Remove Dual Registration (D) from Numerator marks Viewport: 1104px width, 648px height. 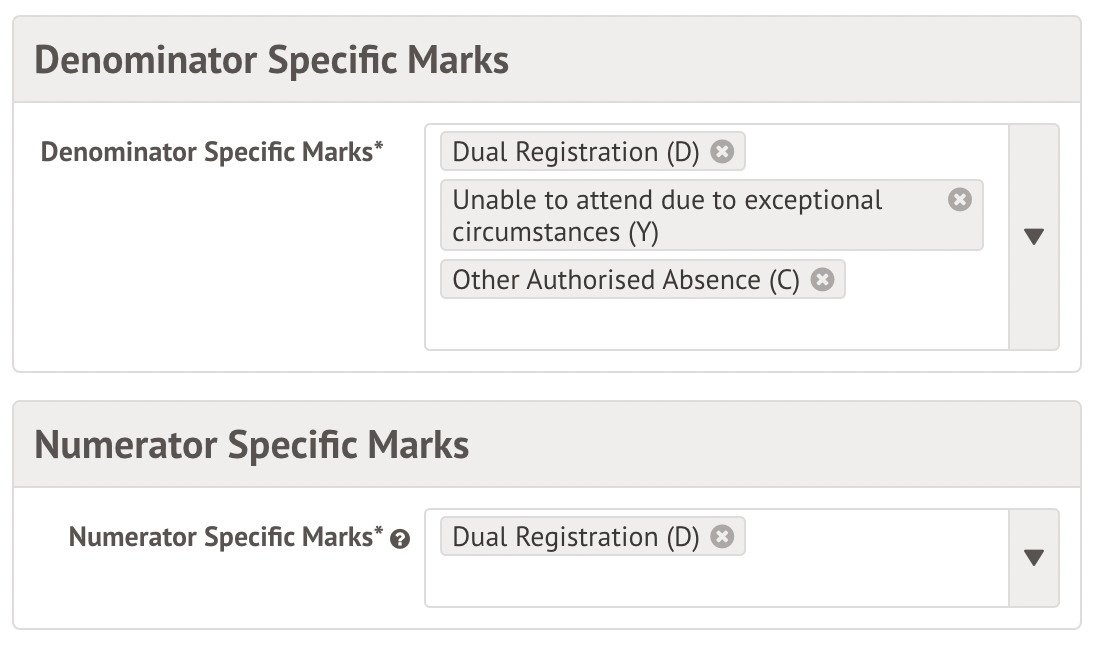click(x=722, y=537)
